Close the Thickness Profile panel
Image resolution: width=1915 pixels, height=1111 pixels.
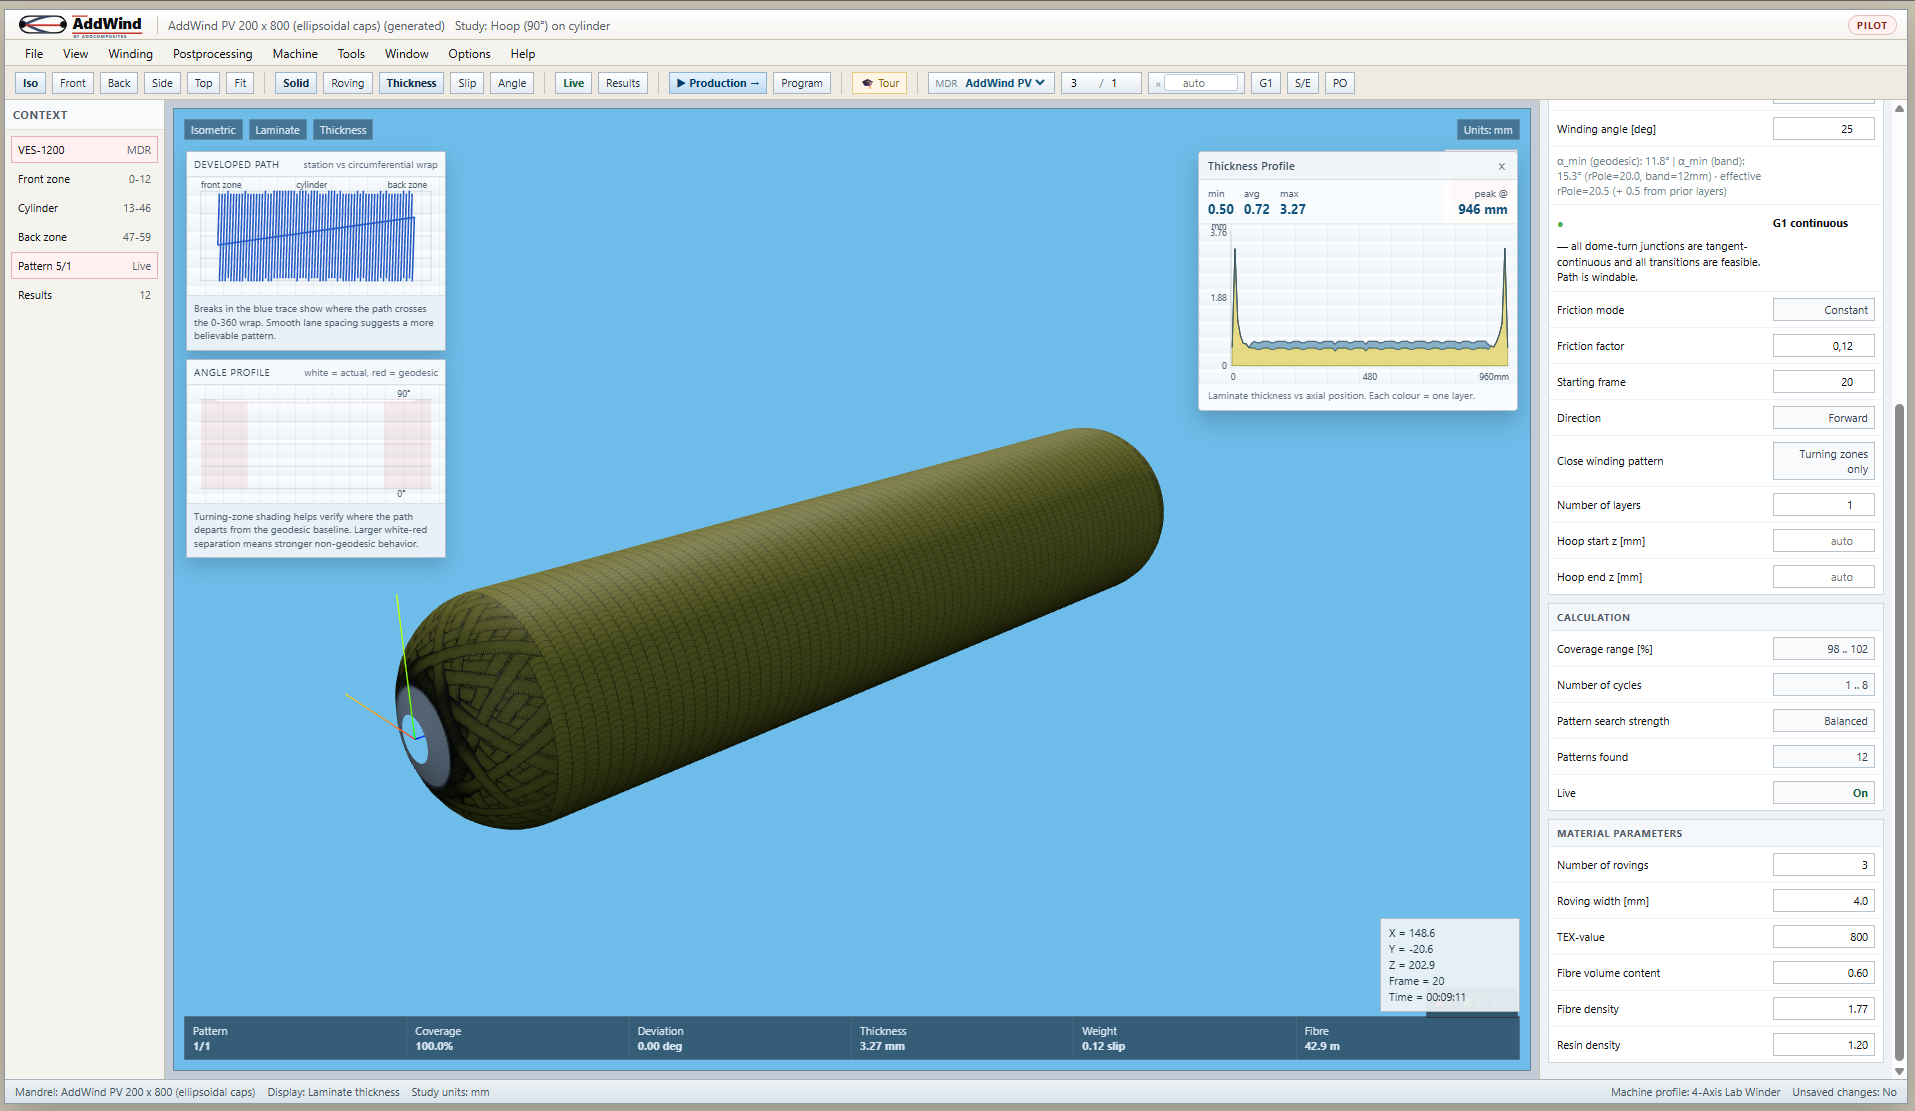[x=1501, y=166]
